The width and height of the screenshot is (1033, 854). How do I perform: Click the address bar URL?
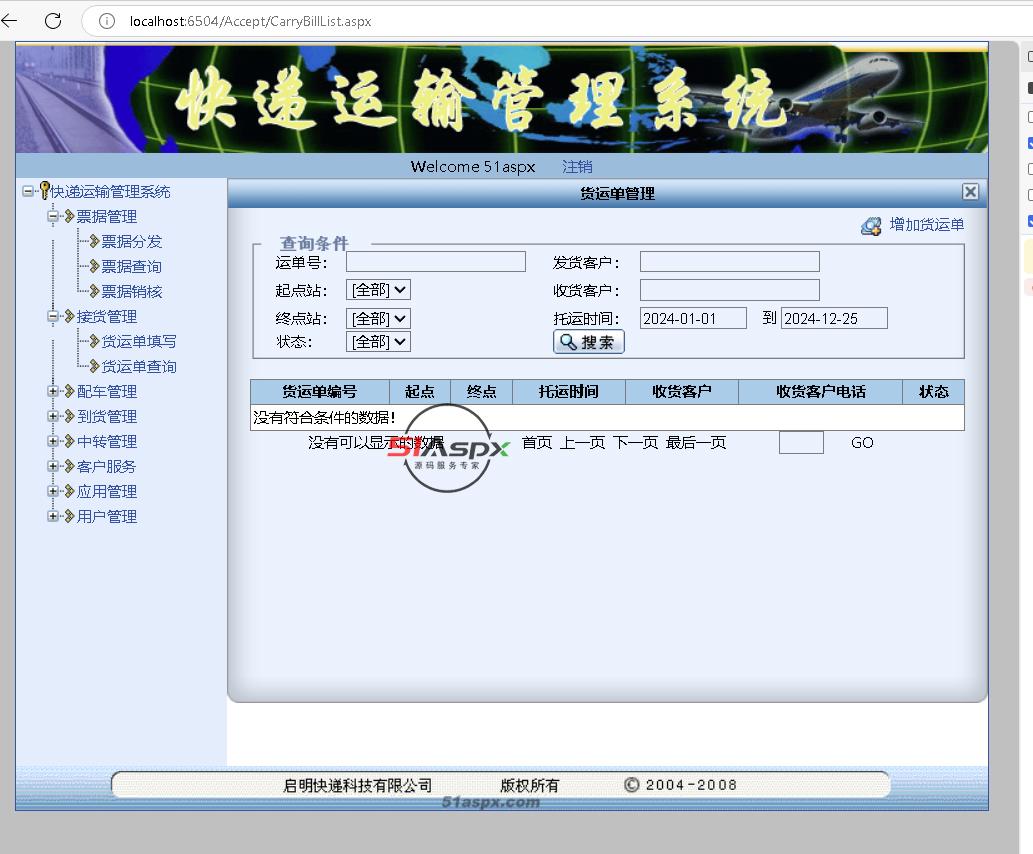pos(250,21)
